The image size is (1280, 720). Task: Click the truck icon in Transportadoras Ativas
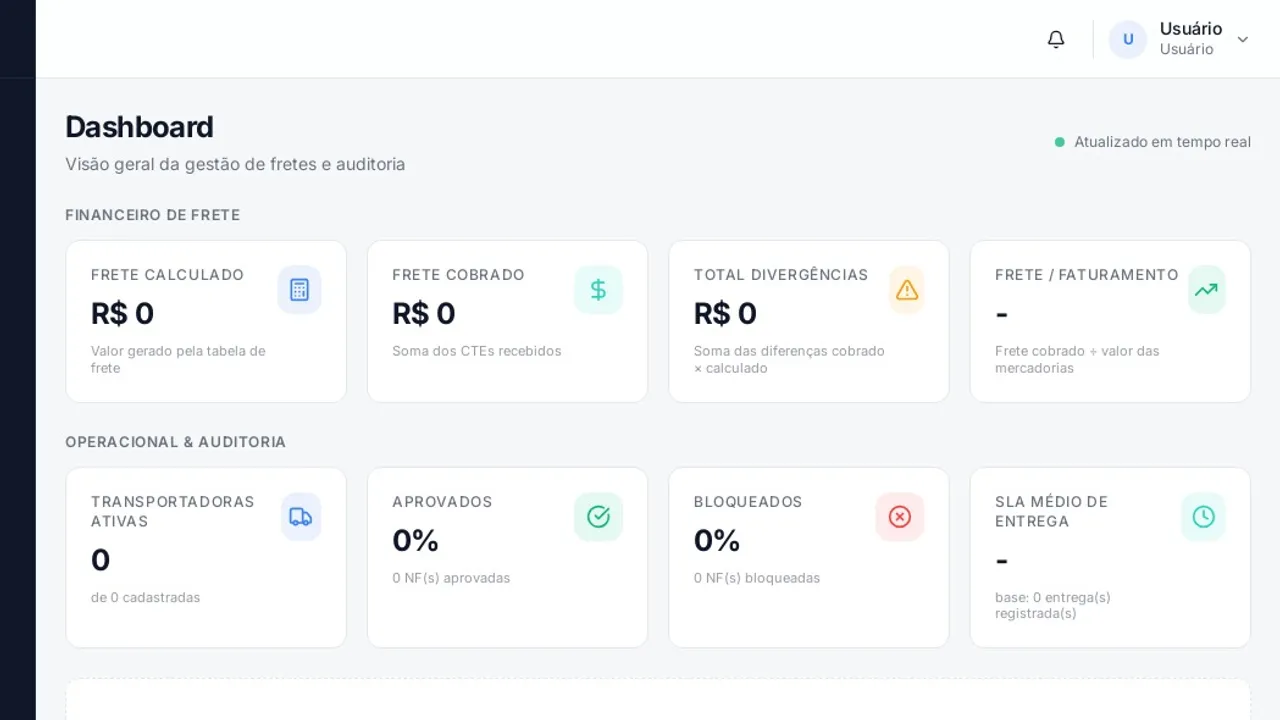click(301, 517)
